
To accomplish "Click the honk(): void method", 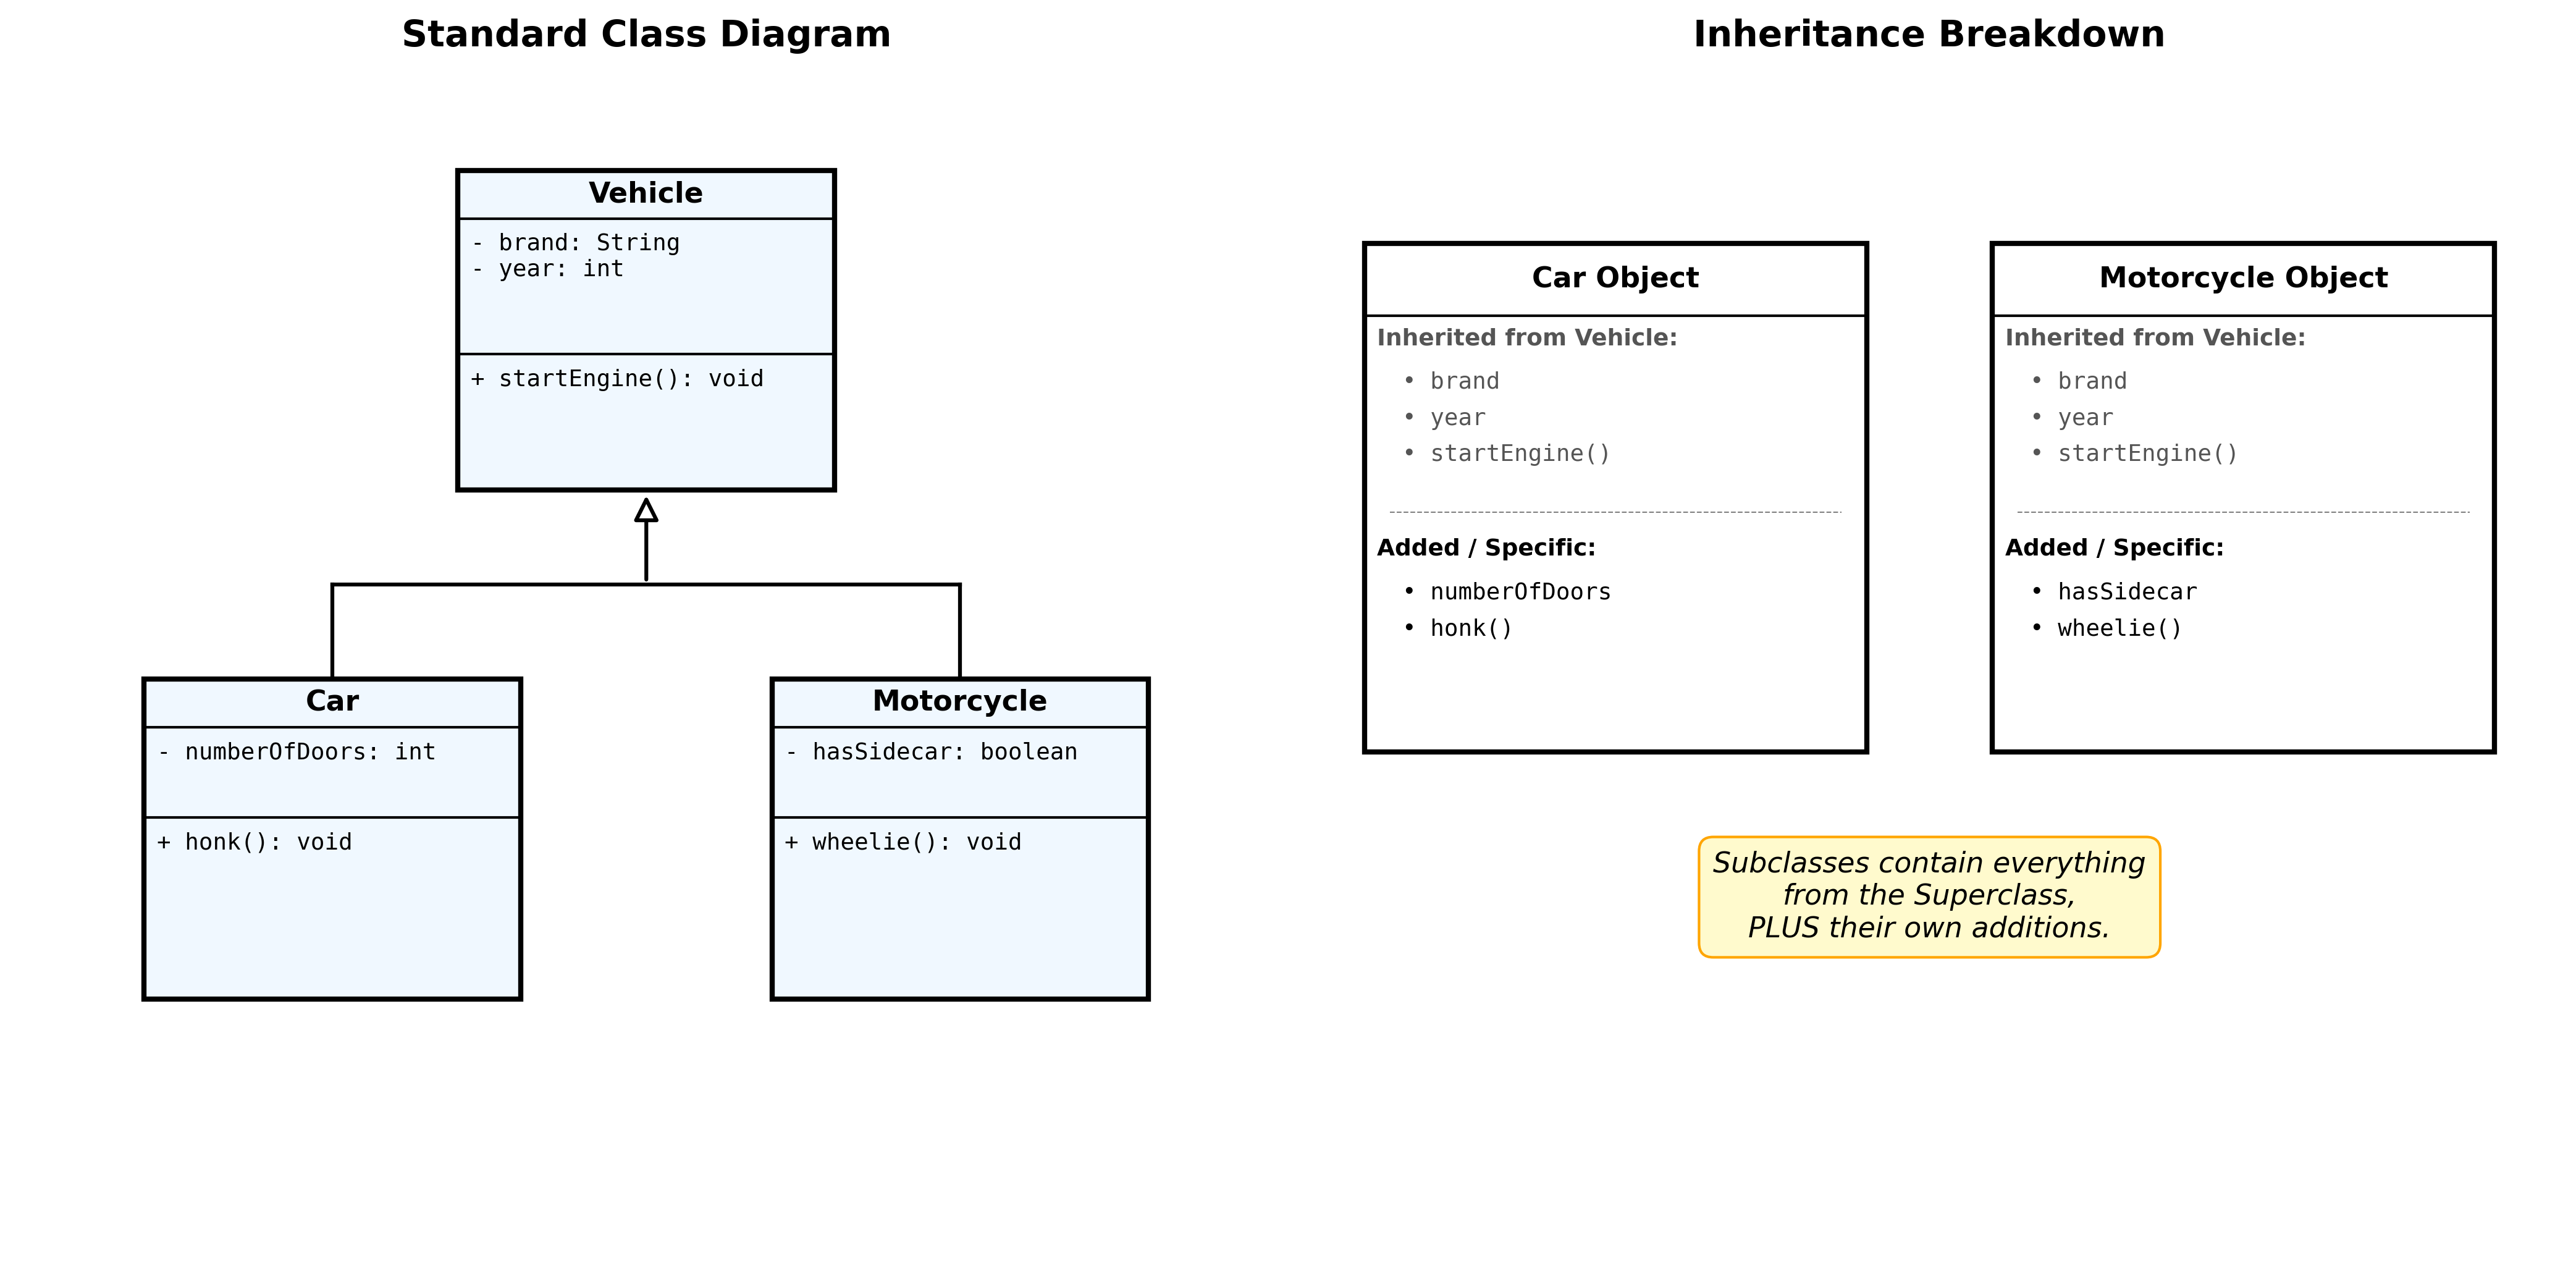I will click(254, 842).
